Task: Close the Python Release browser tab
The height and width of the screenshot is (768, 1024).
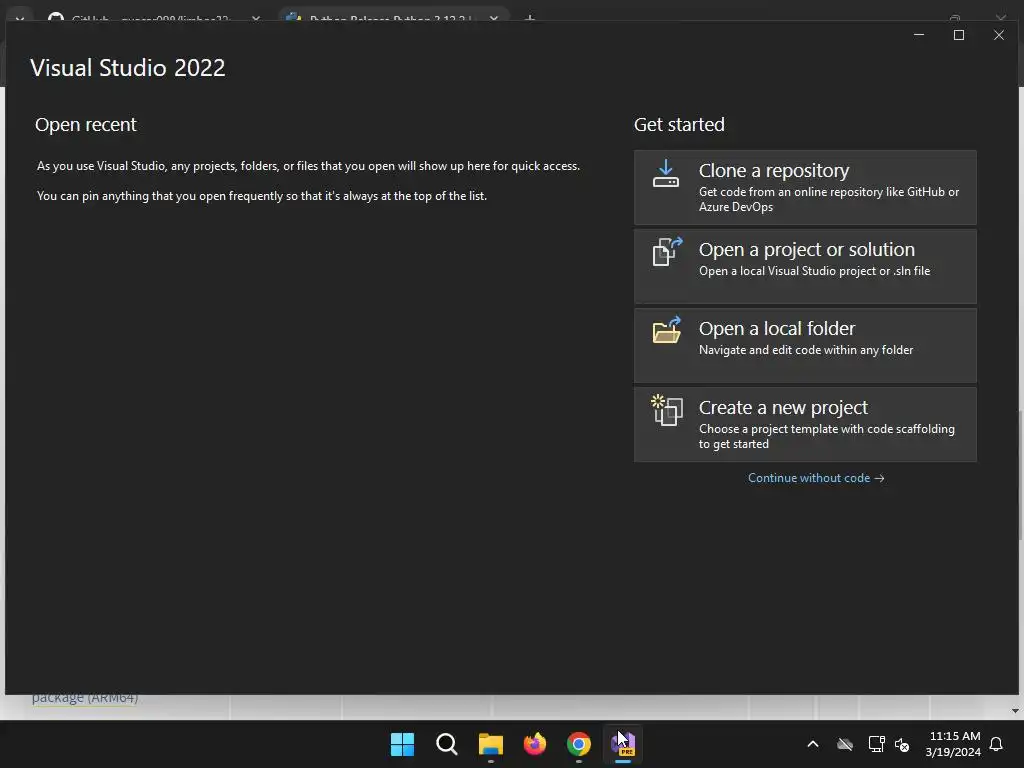Action: click(x=494, y=18)
